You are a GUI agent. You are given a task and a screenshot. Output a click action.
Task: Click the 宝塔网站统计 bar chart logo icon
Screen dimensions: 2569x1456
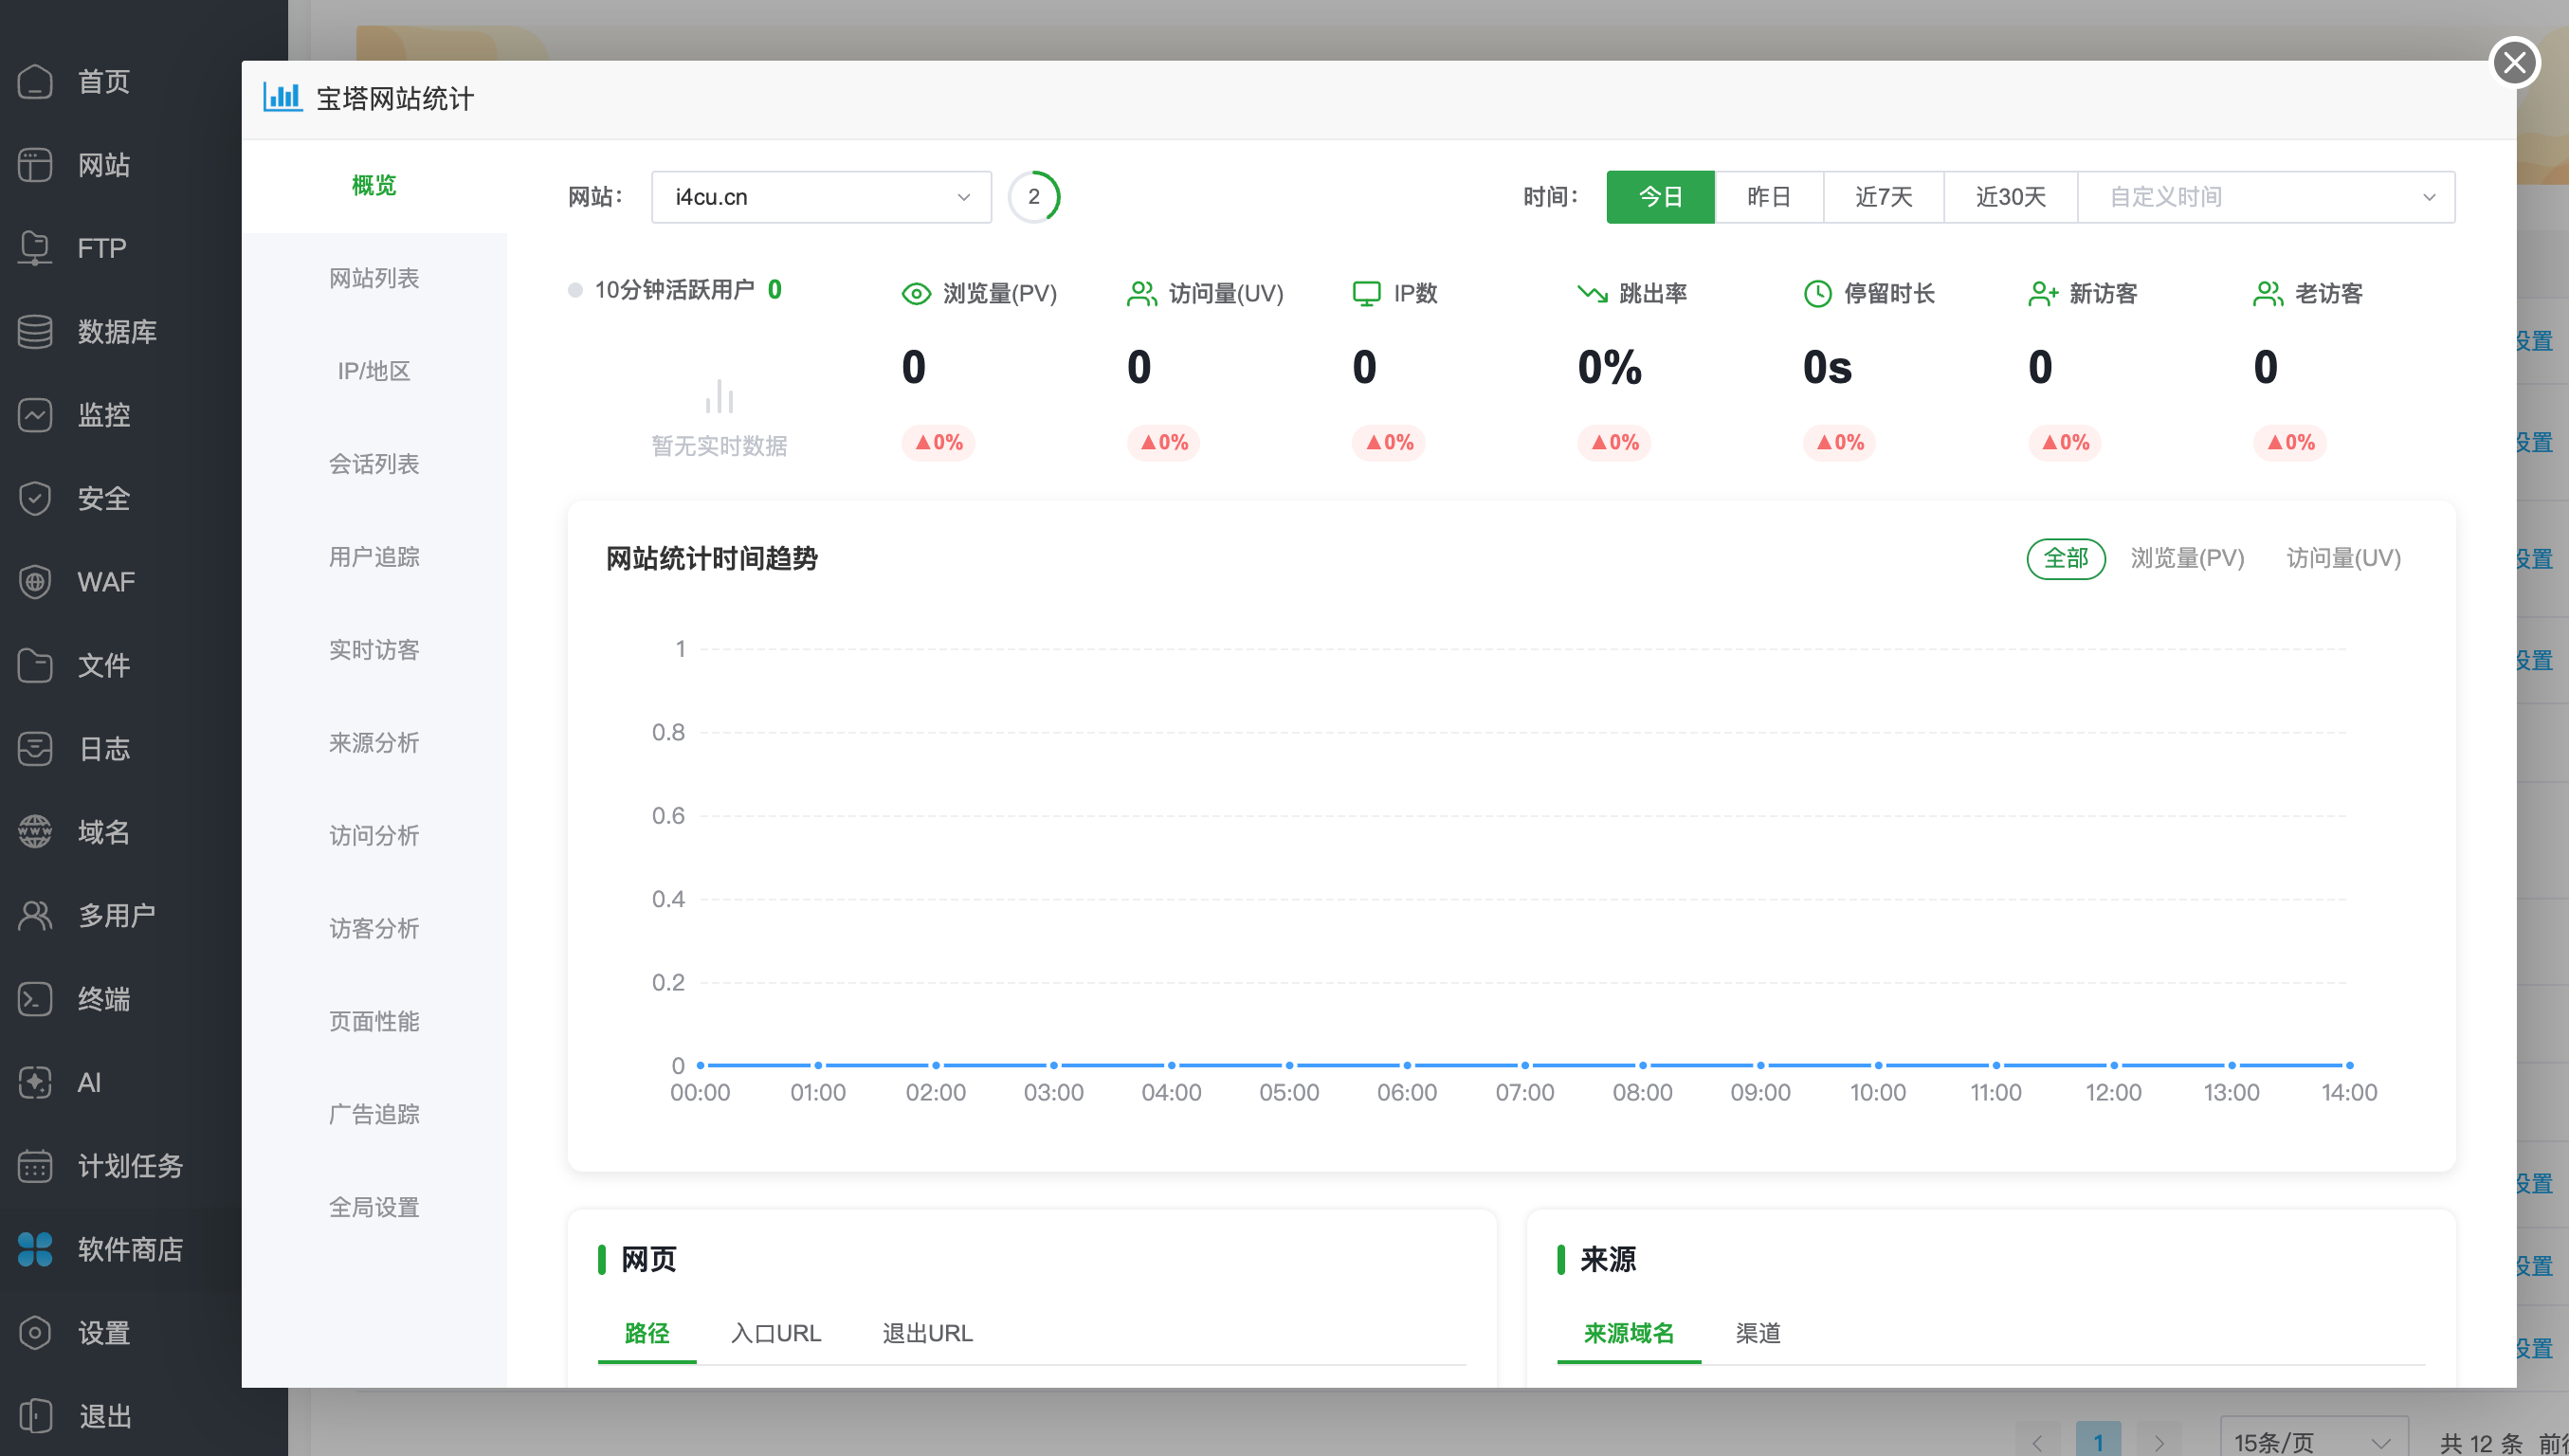(283, 97)
